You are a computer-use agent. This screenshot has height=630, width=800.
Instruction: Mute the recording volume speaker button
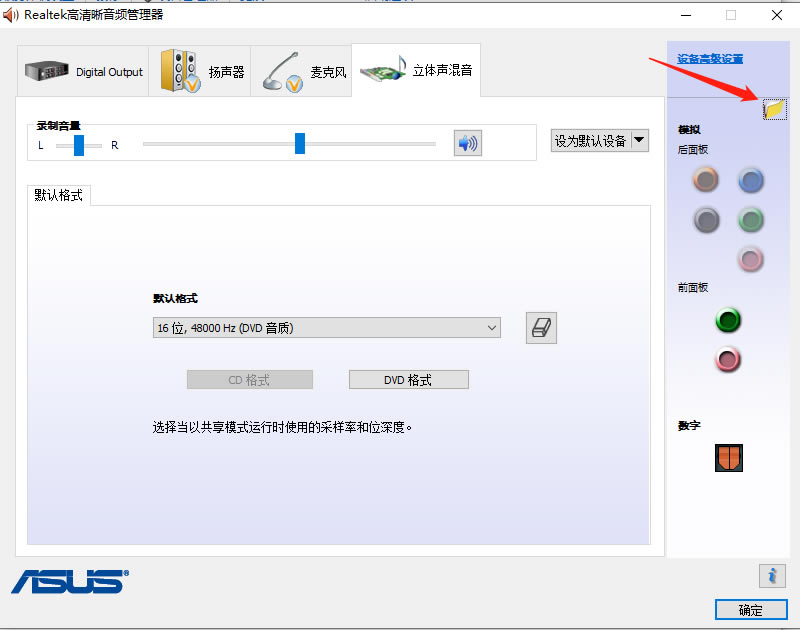467,143
